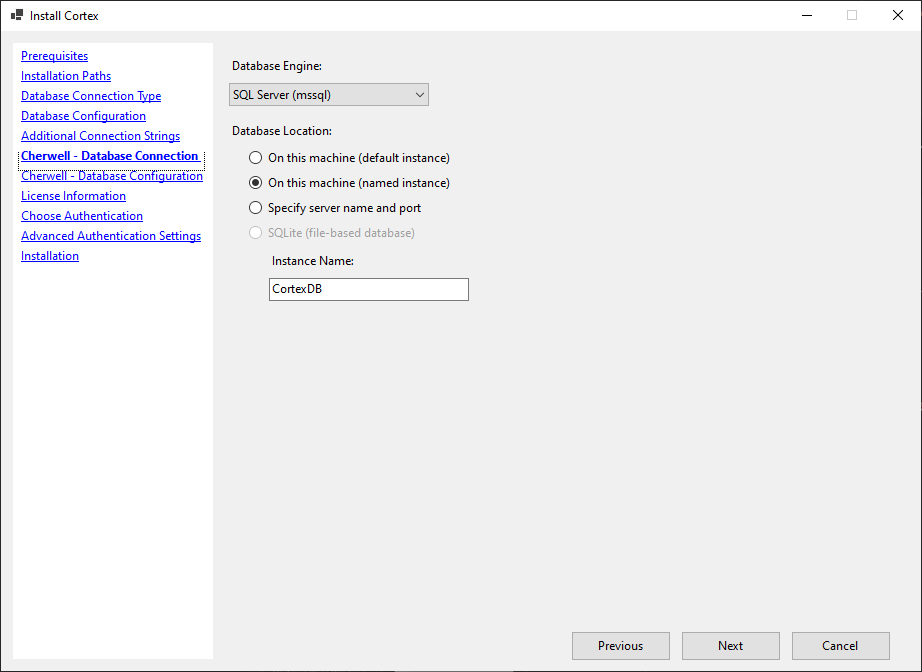Expand the SQL Server (mssql) selector arrow
The height and width of the screenshot is (672, 922).
[x=419, y=94]
